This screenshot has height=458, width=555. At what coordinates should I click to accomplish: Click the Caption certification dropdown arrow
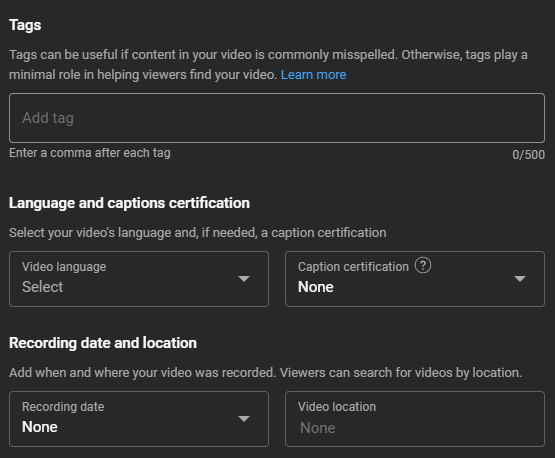click(x=520, y=279)
